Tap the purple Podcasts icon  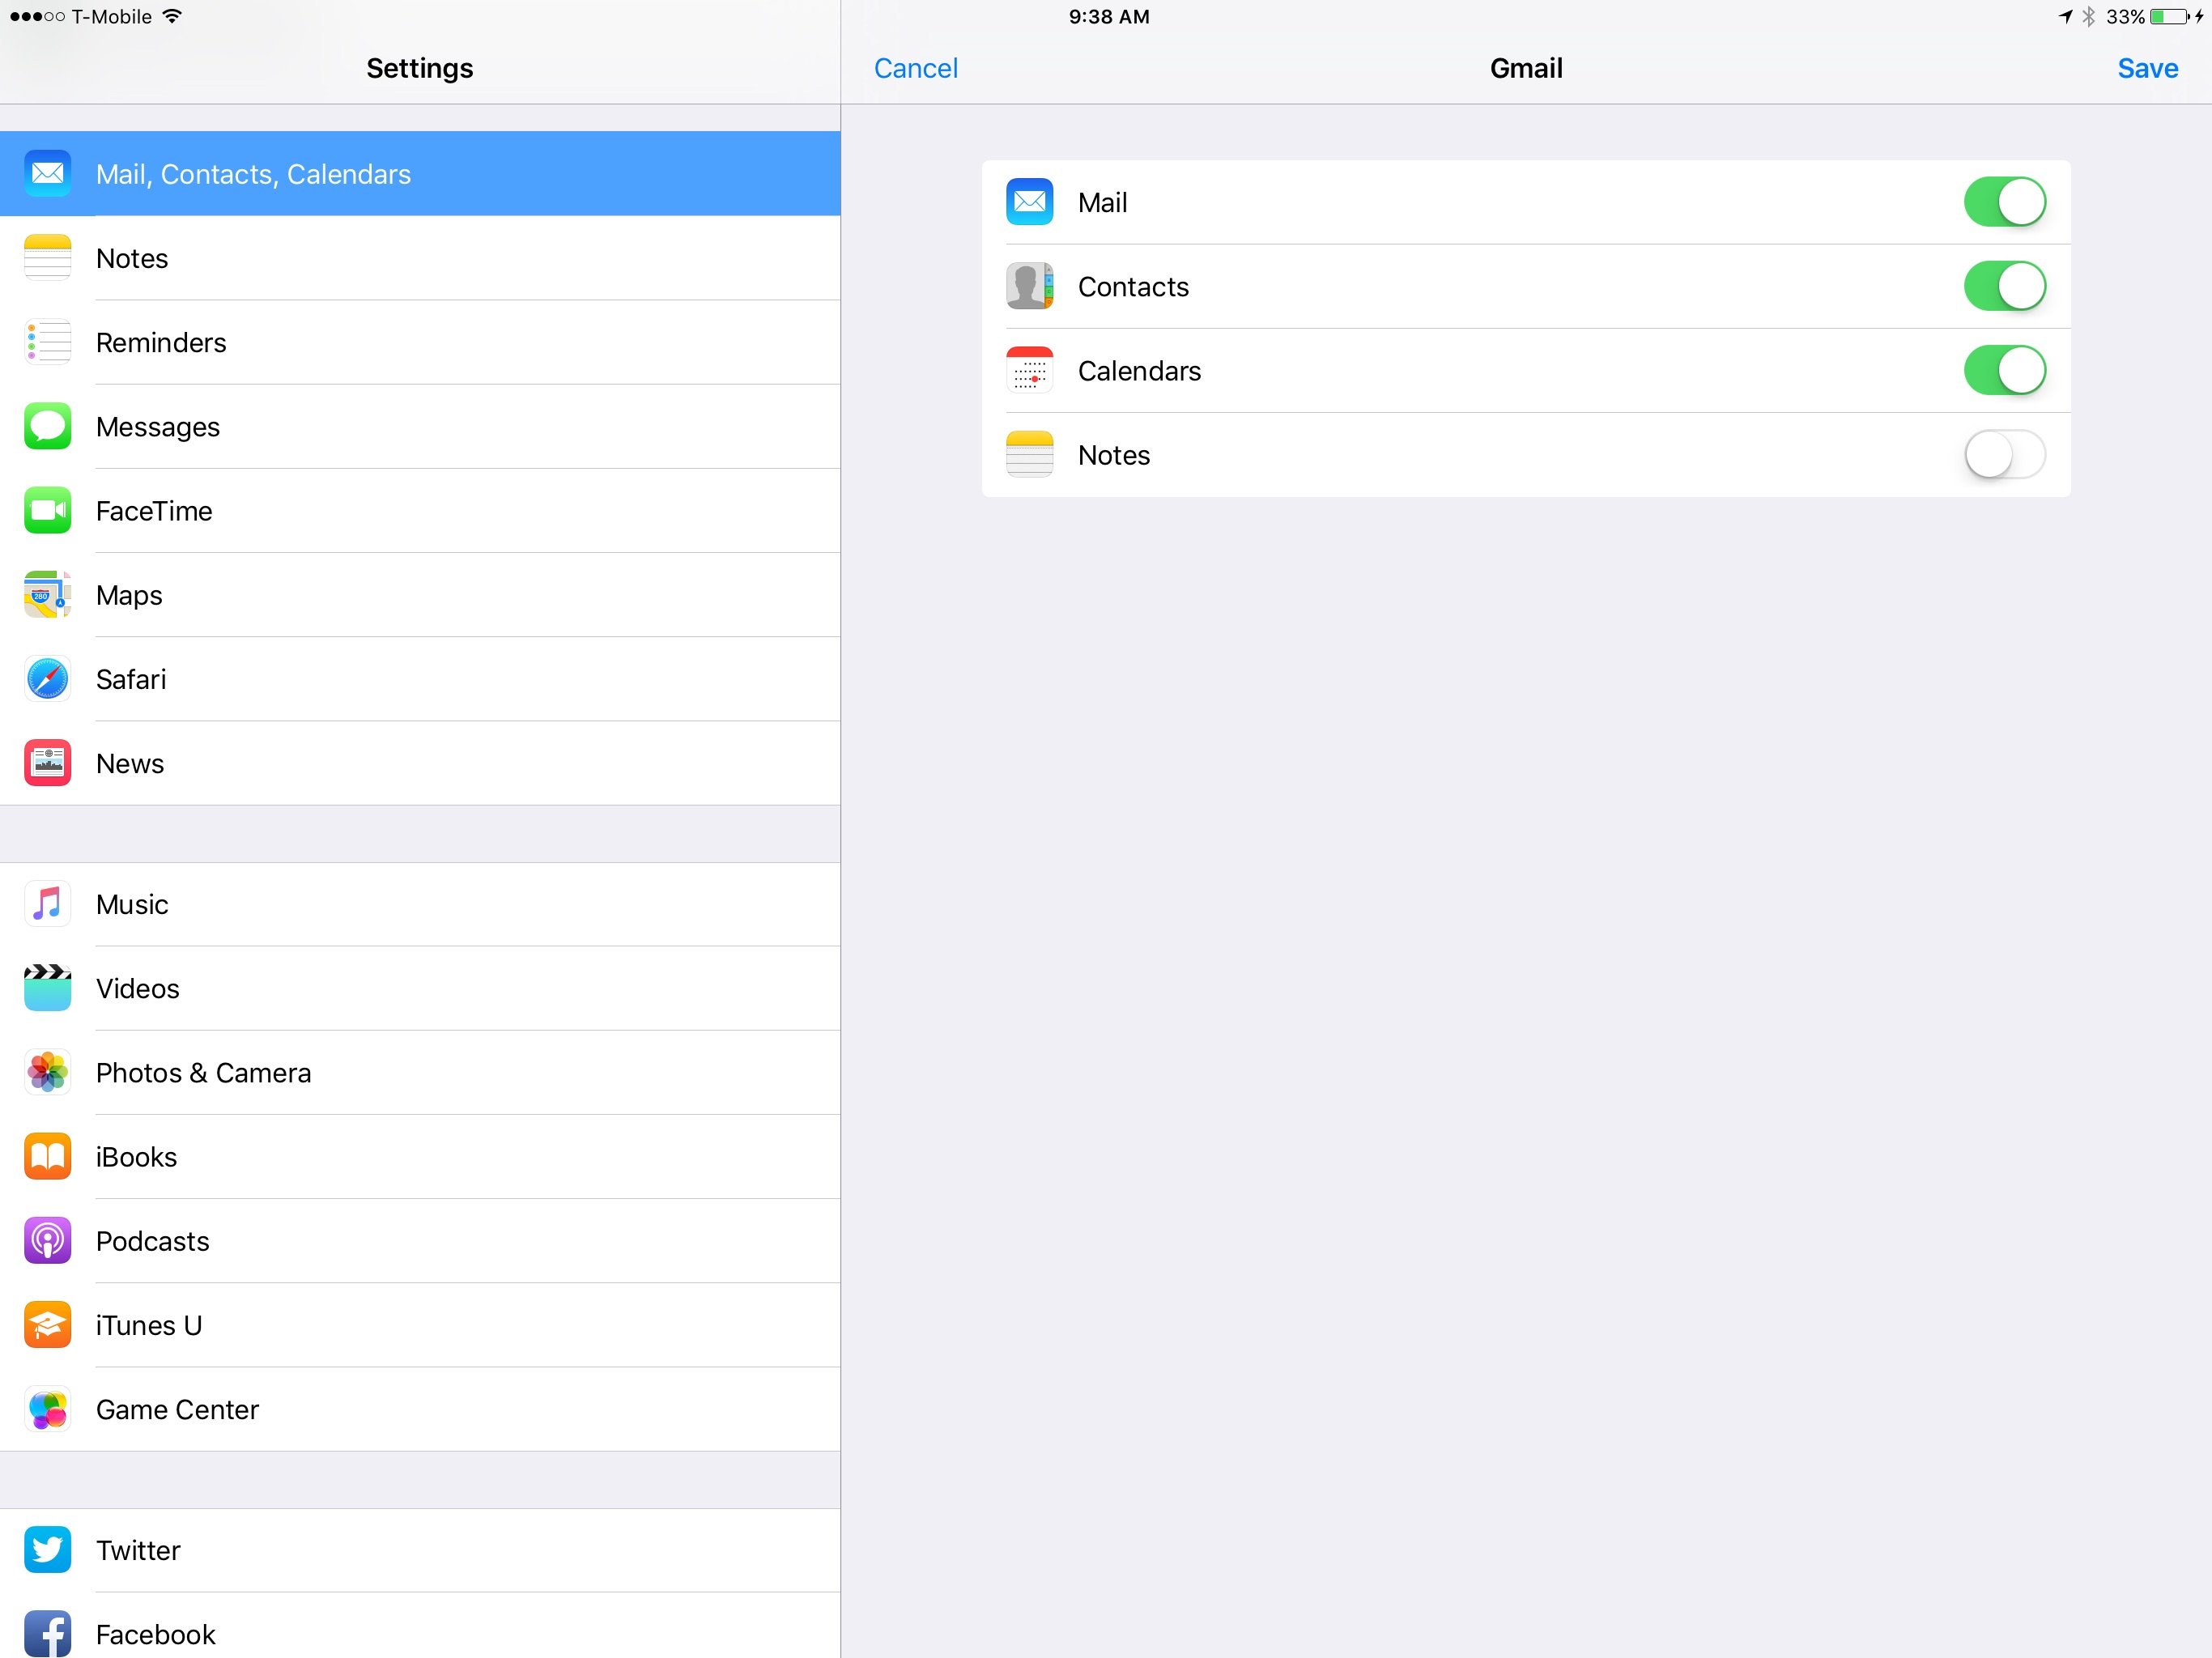tap(47, 1240)
